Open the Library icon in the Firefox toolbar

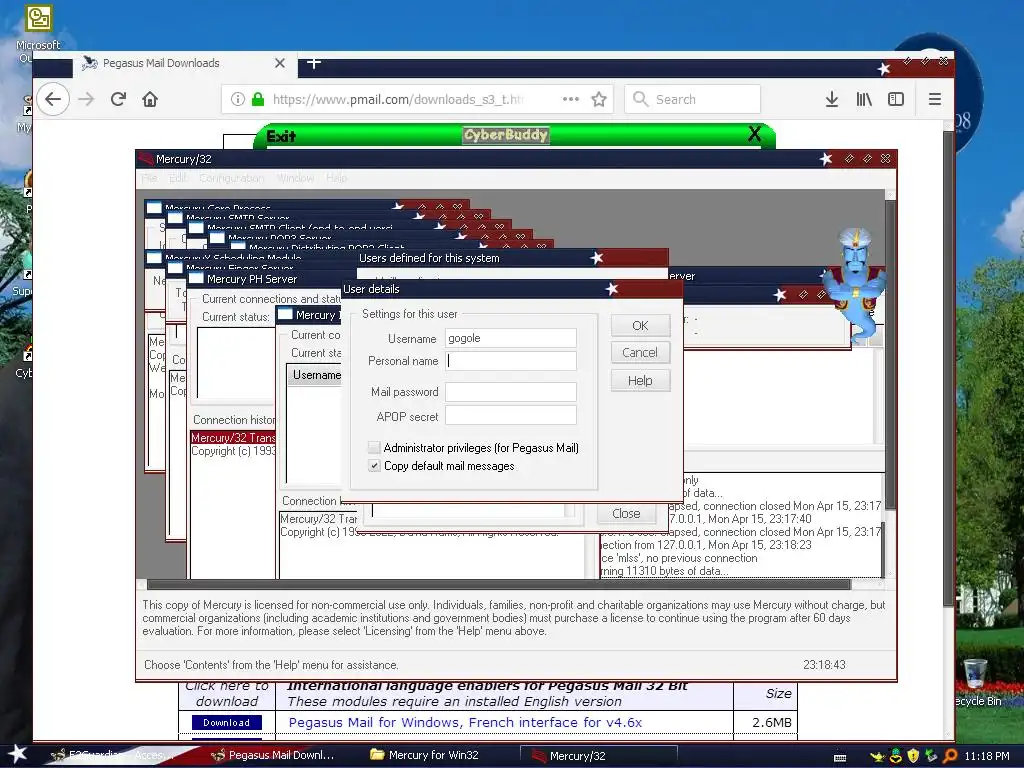tap(864, 99)
